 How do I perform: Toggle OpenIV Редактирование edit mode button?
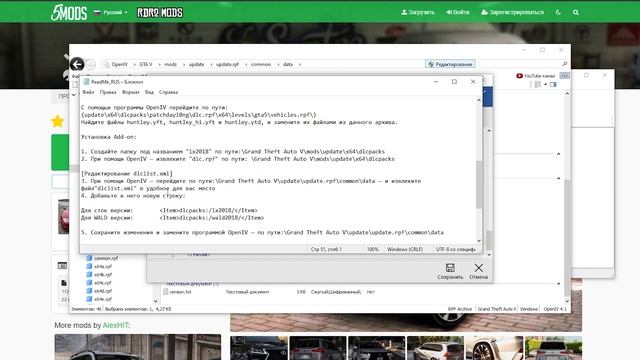tap(450, 64)
